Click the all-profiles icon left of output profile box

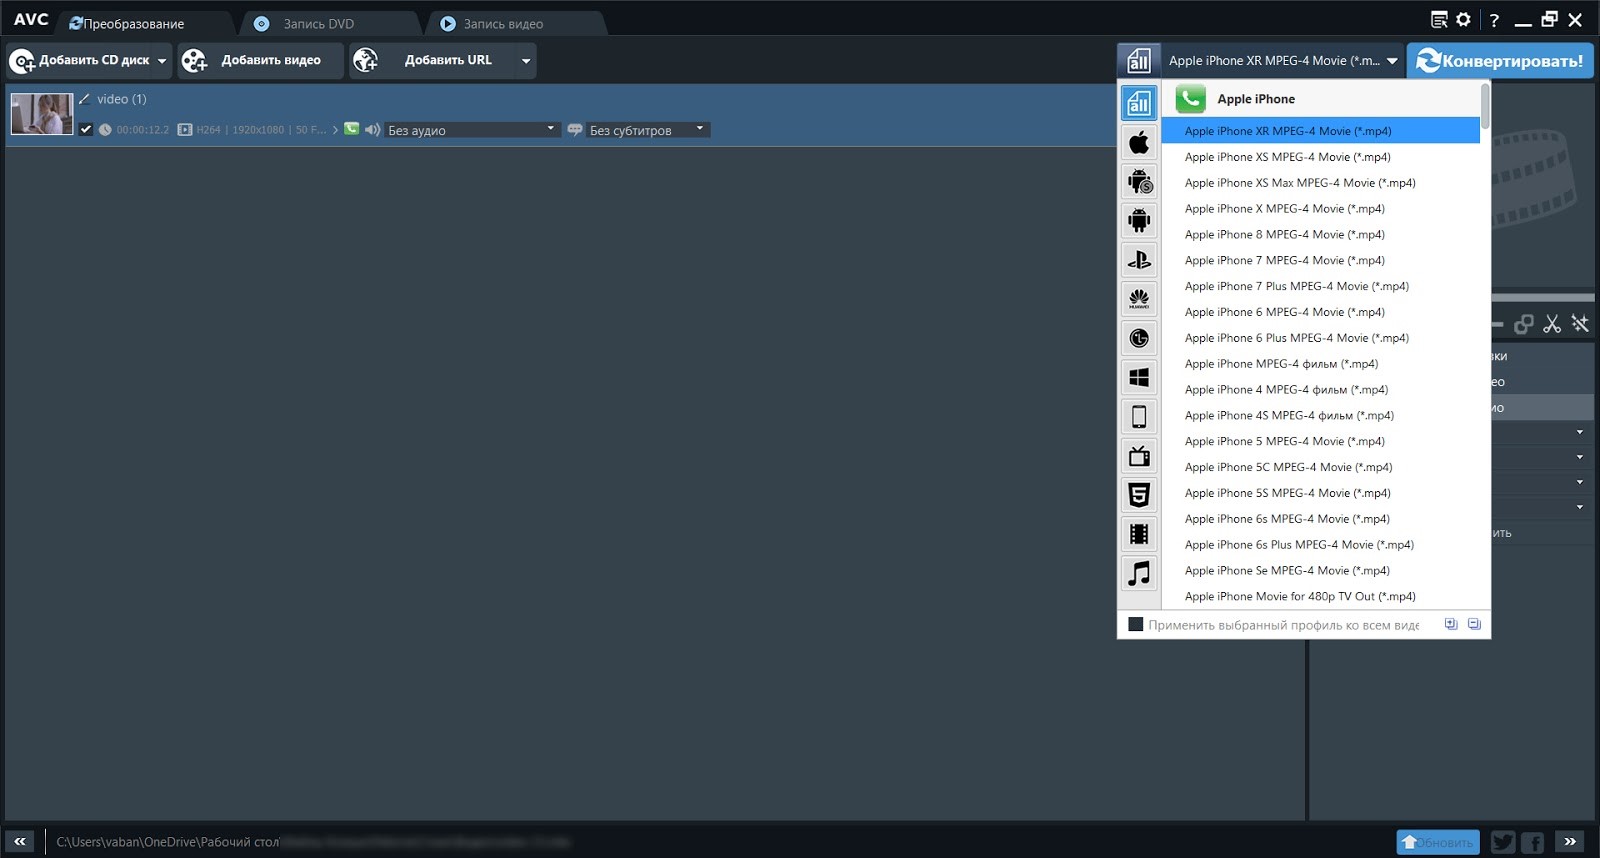click(1139, 61)
